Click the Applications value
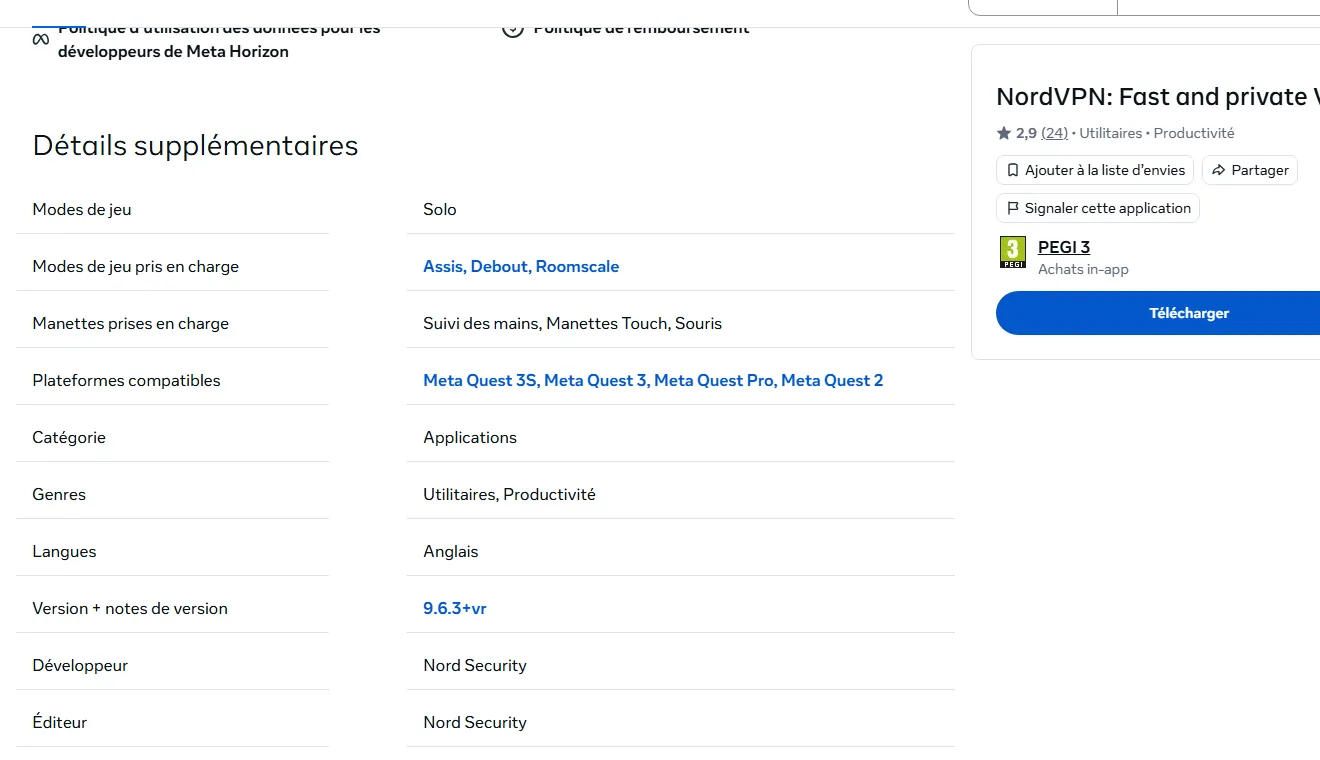The height and width of the screenshot is (760, 1320). (470, 437)
